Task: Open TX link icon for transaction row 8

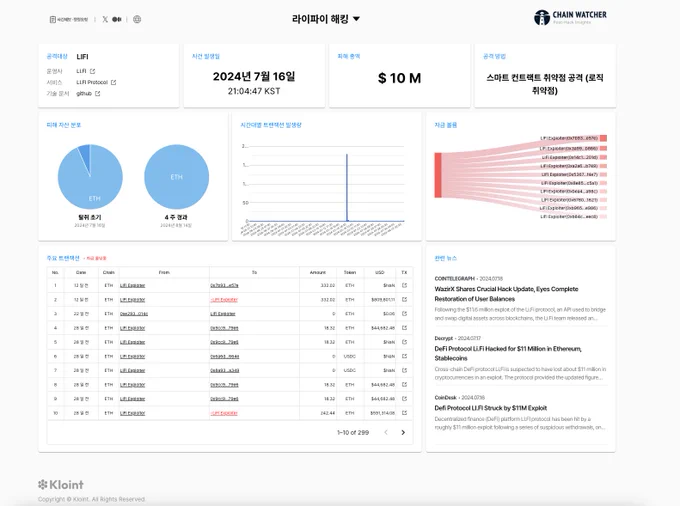Action: [x=404, y=385]
